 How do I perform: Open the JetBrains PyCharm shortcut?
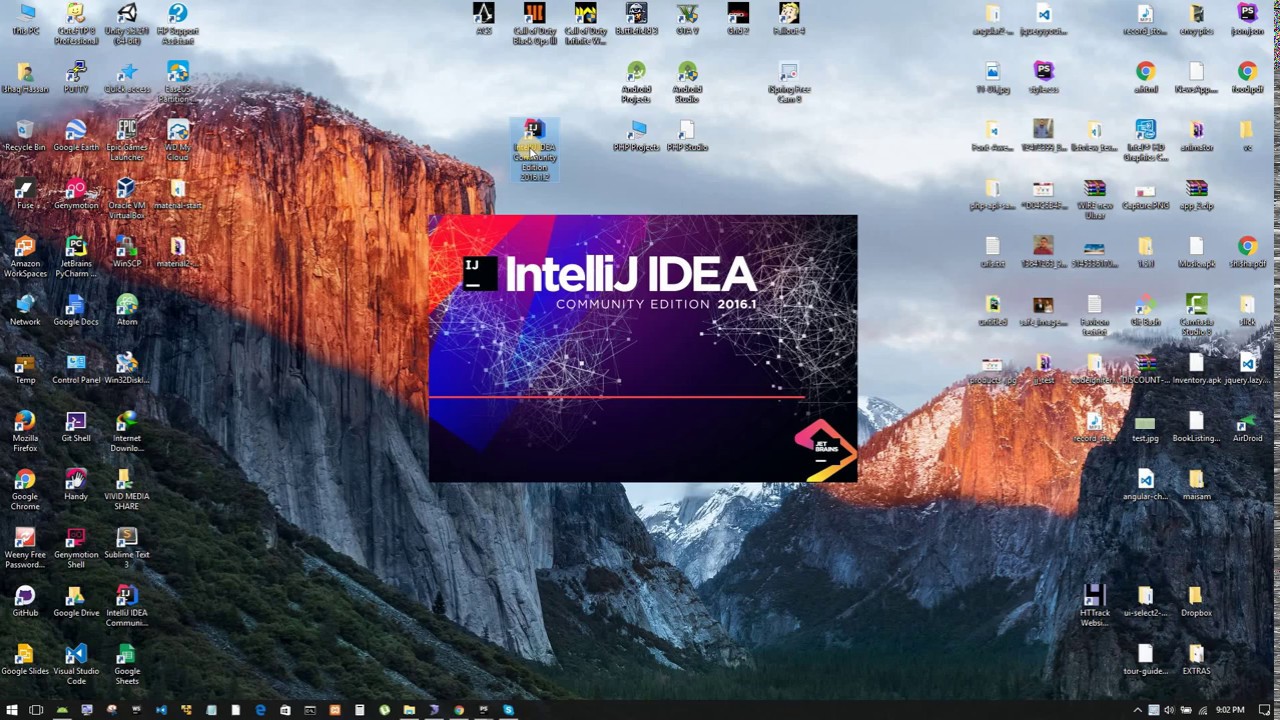pyautogui.click(x=76, y=257)
